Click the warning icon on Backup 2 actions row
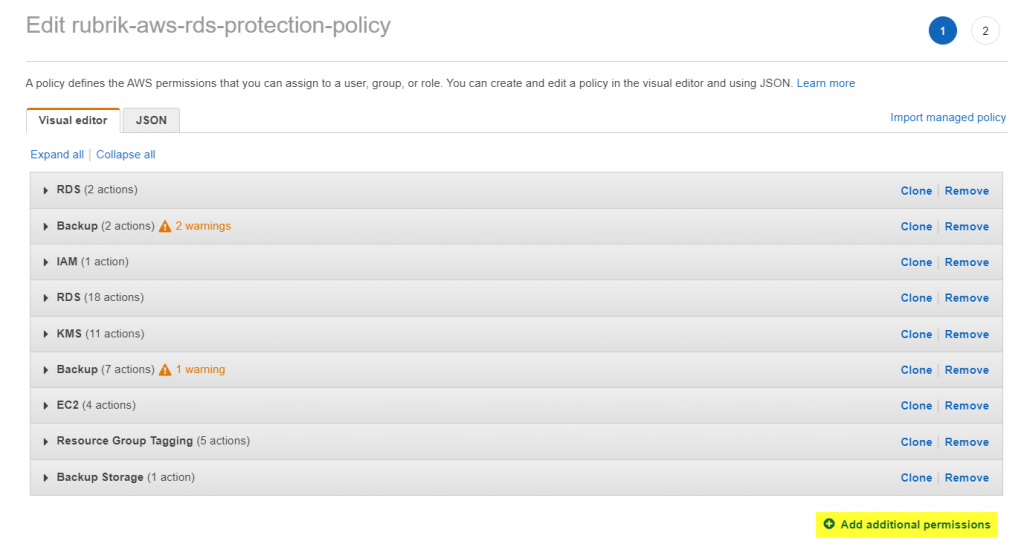 point(165,226)
